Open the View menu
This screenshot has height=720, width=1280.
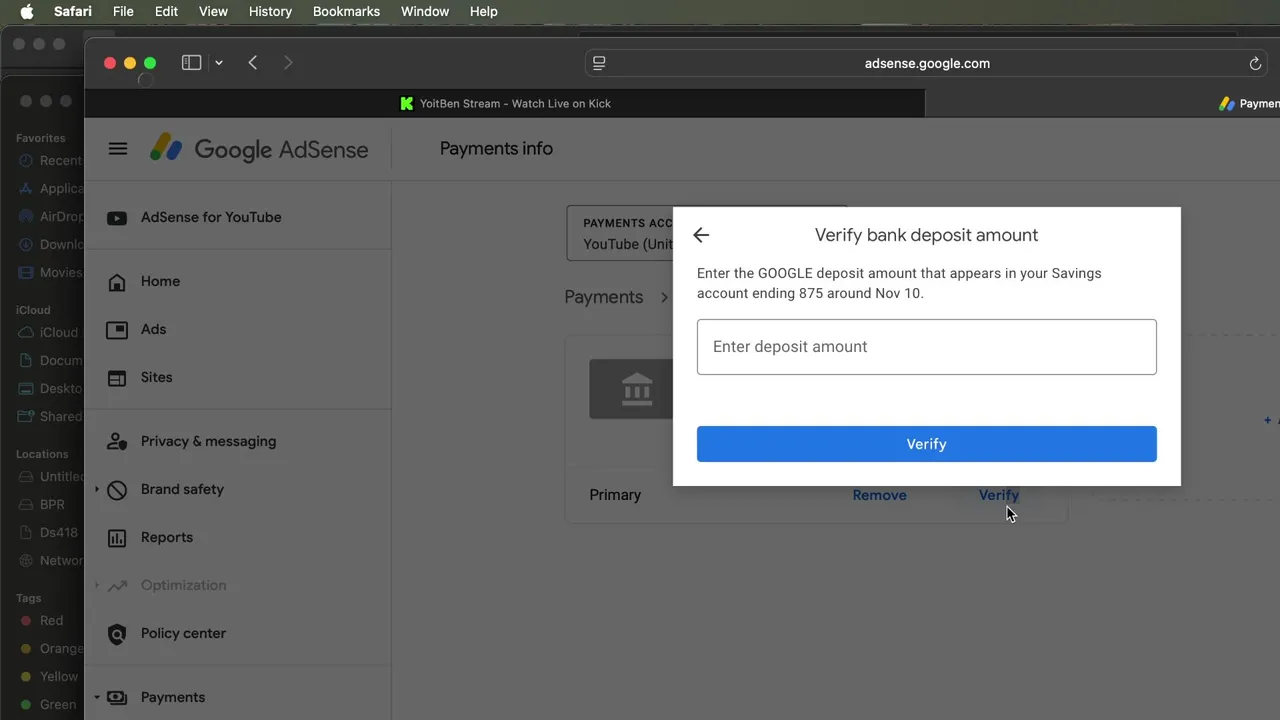(x=213, y=11)
